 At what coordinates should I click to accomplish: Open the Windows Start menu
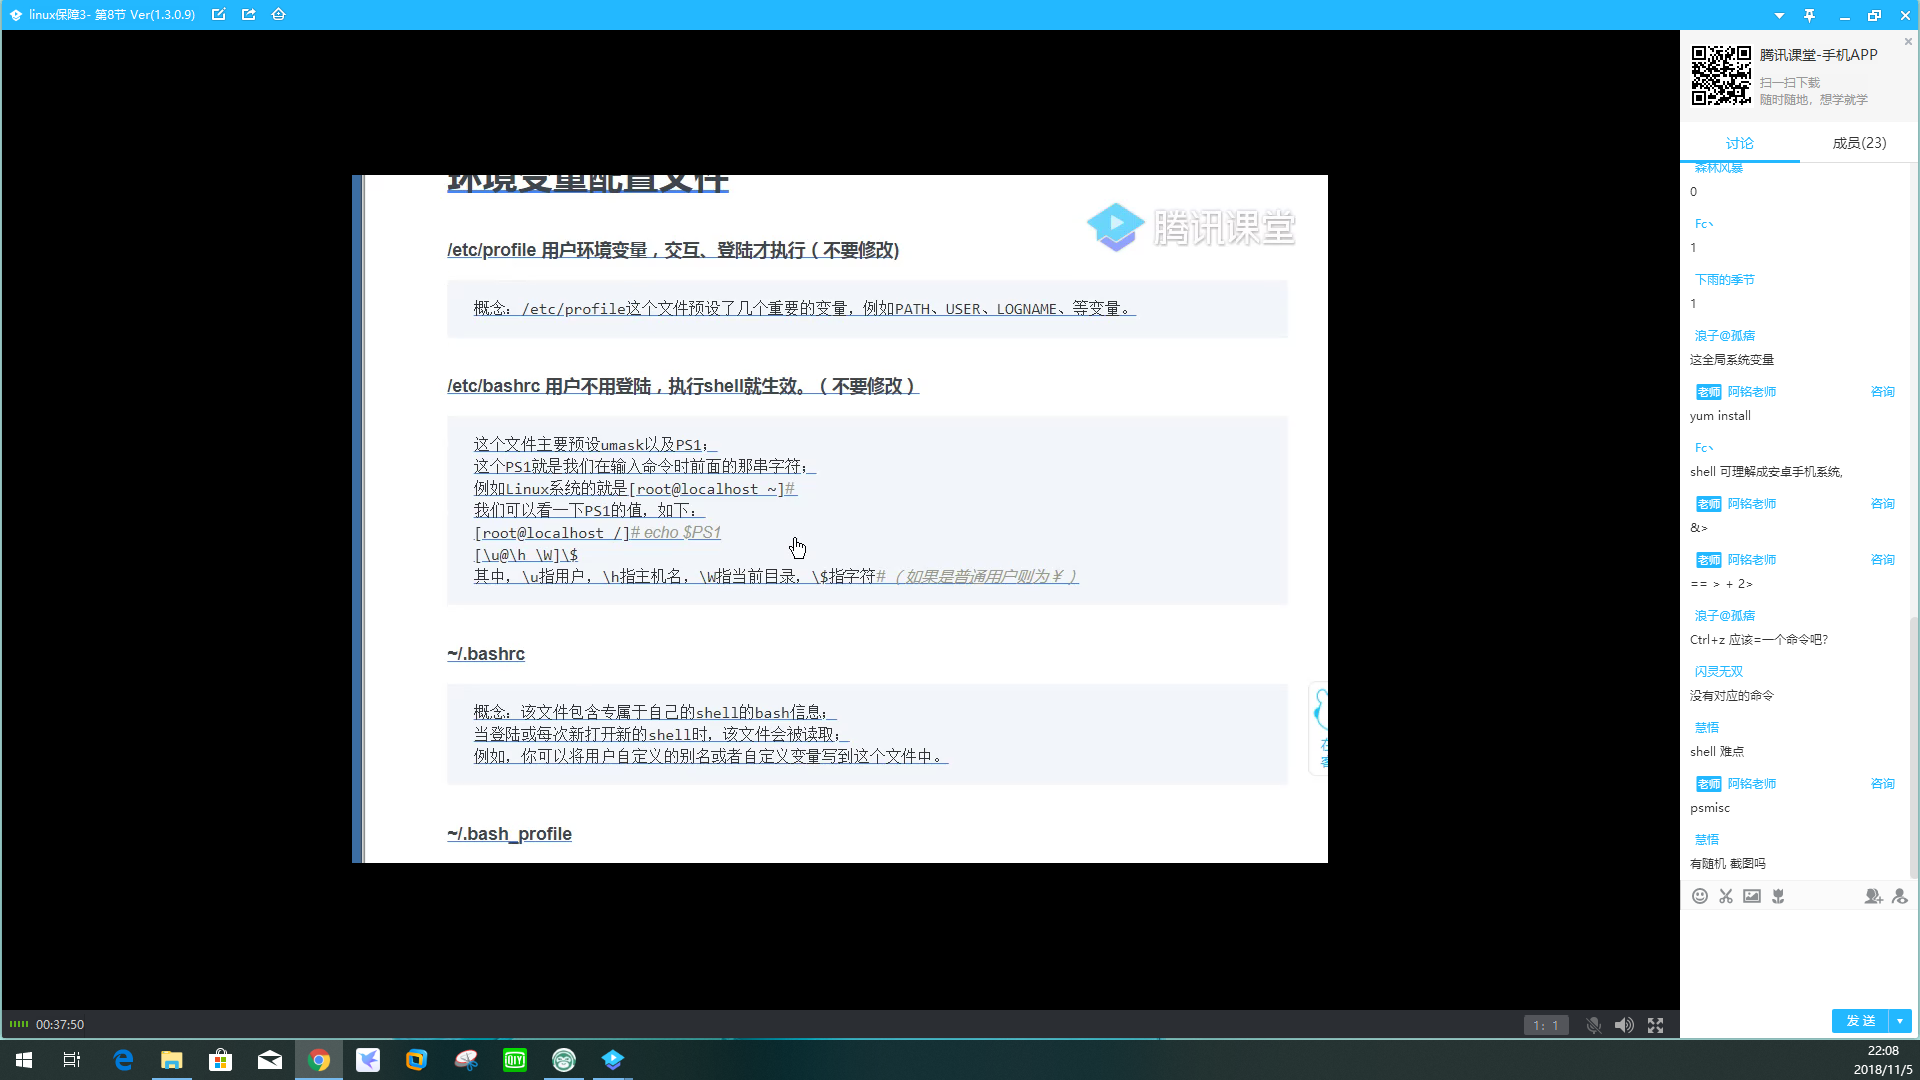[24, 1060]
